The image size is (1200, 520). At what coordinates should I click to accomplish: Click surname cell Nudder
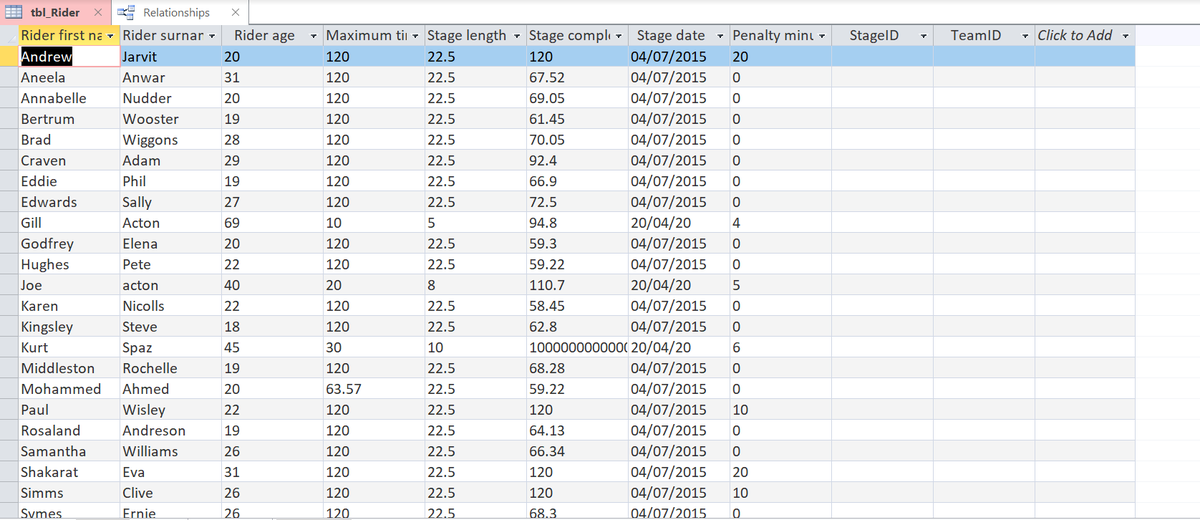(170, 98)
